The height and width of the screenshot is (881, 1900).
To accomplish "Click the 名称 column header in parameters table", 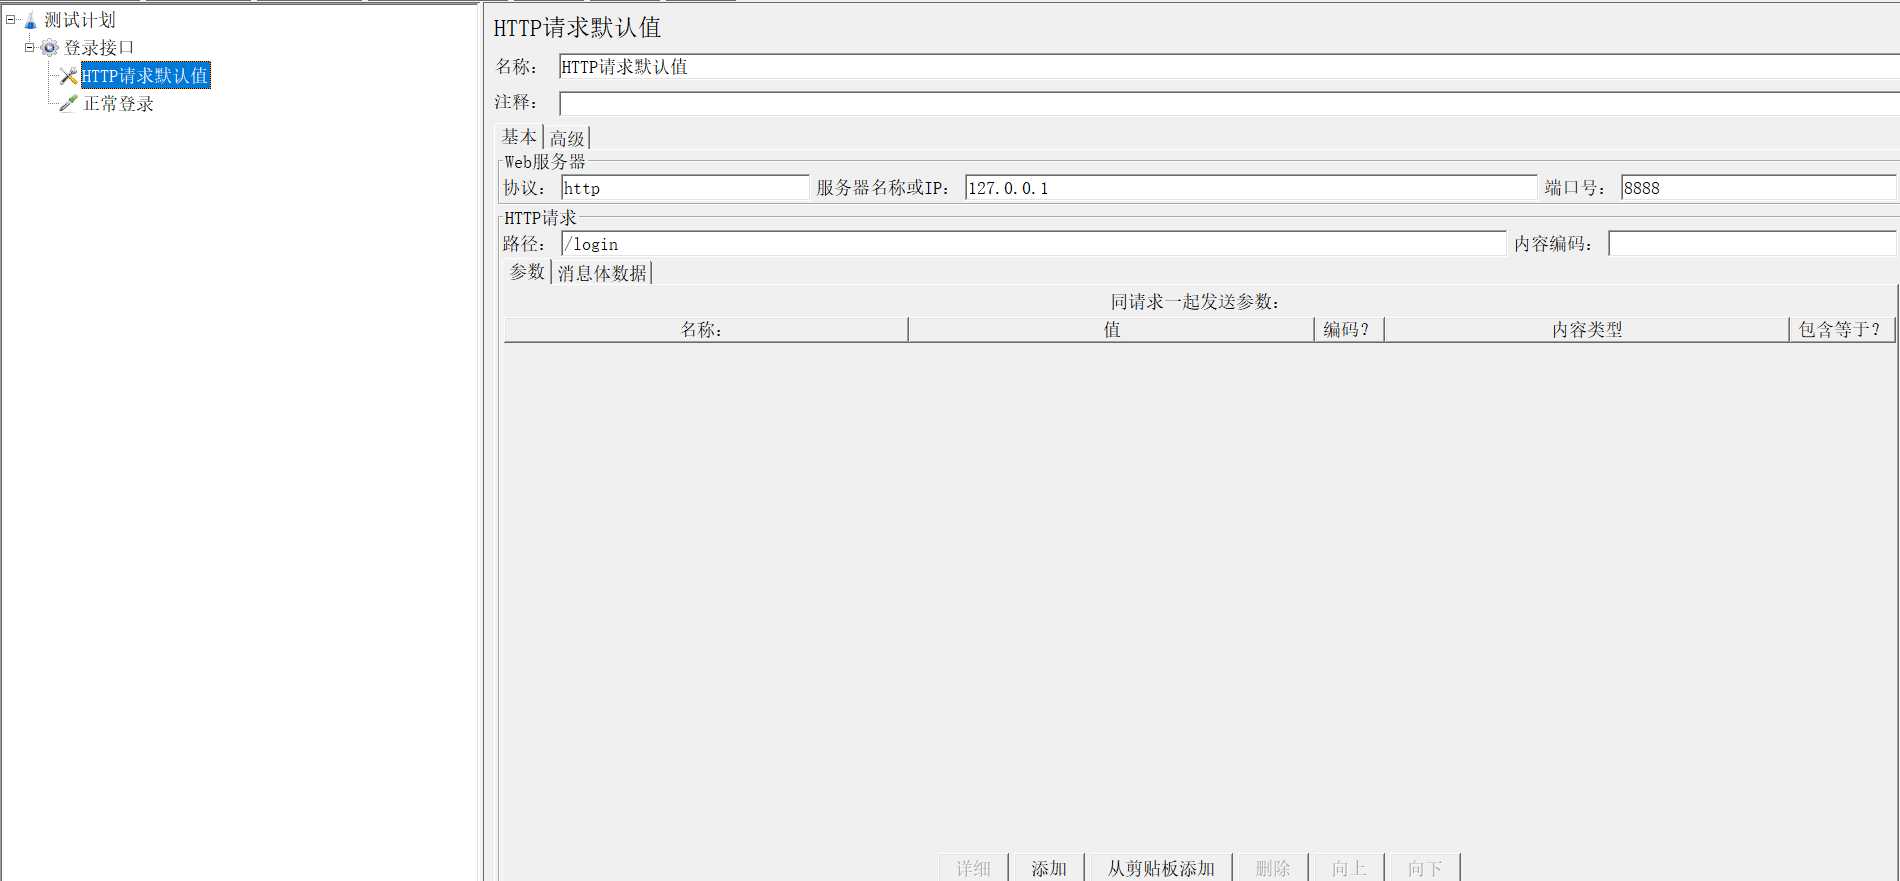I will [706, 330].
